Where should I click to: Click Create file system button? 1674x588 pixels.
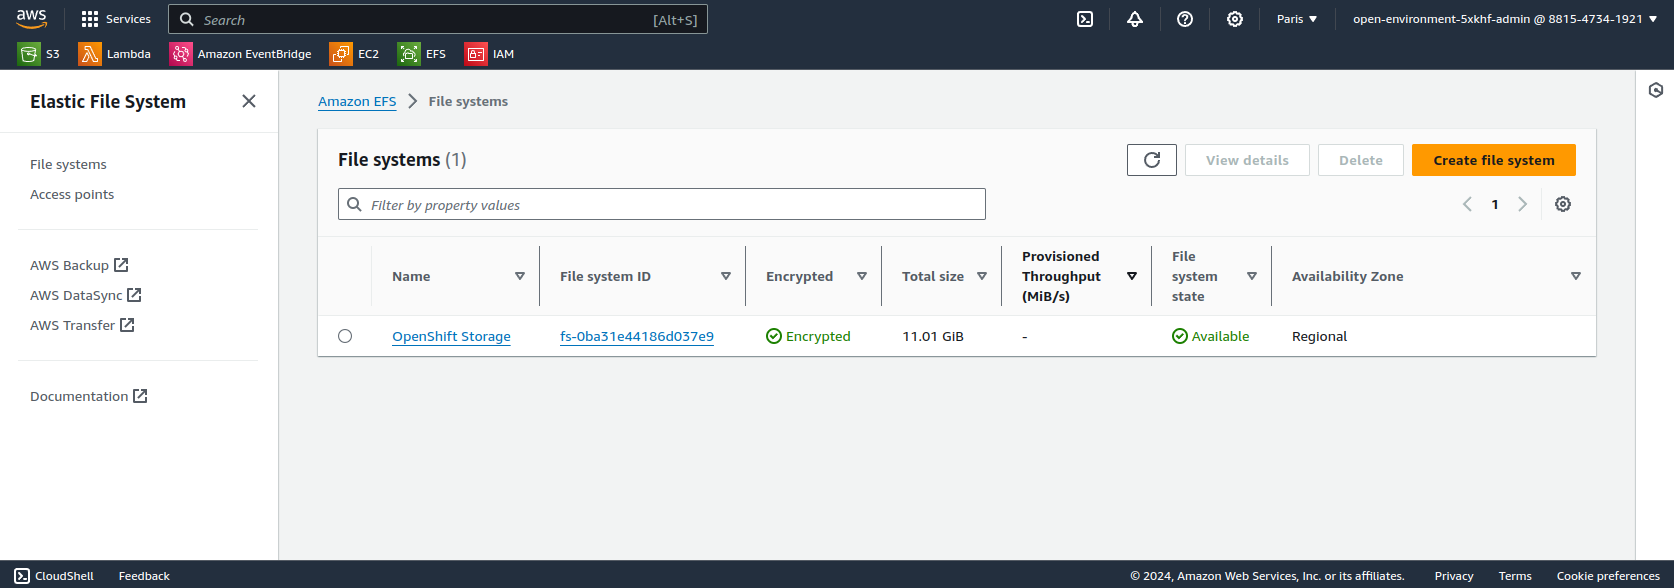point(1493,160)
